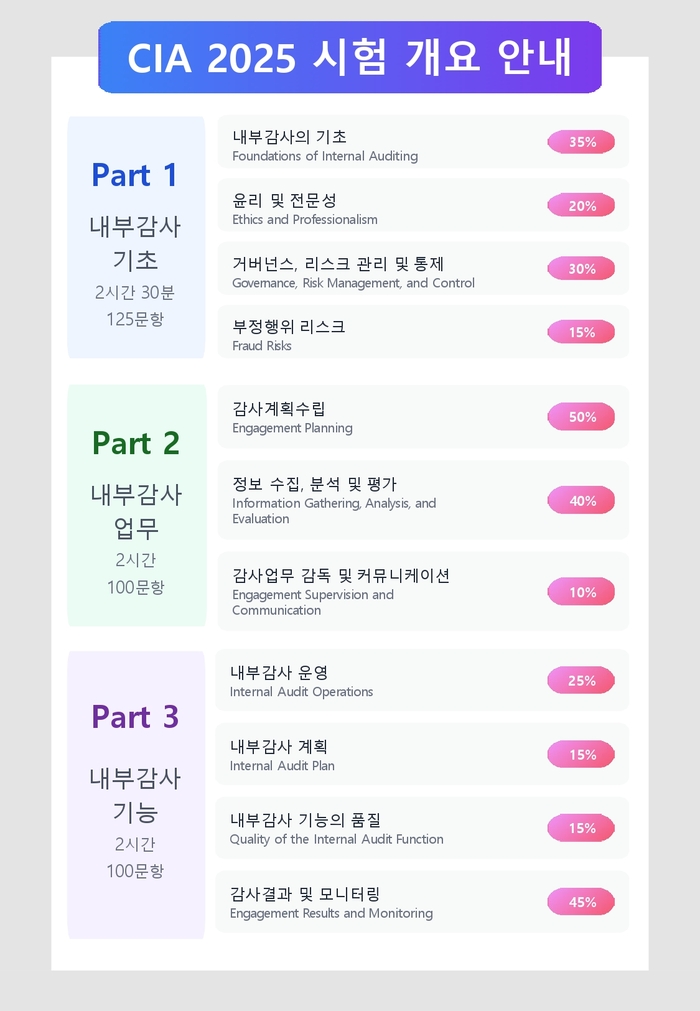Screen dimensions: 700x1011
Task: Open the Fraud Risks row
Action: click(x=423, y=332)
